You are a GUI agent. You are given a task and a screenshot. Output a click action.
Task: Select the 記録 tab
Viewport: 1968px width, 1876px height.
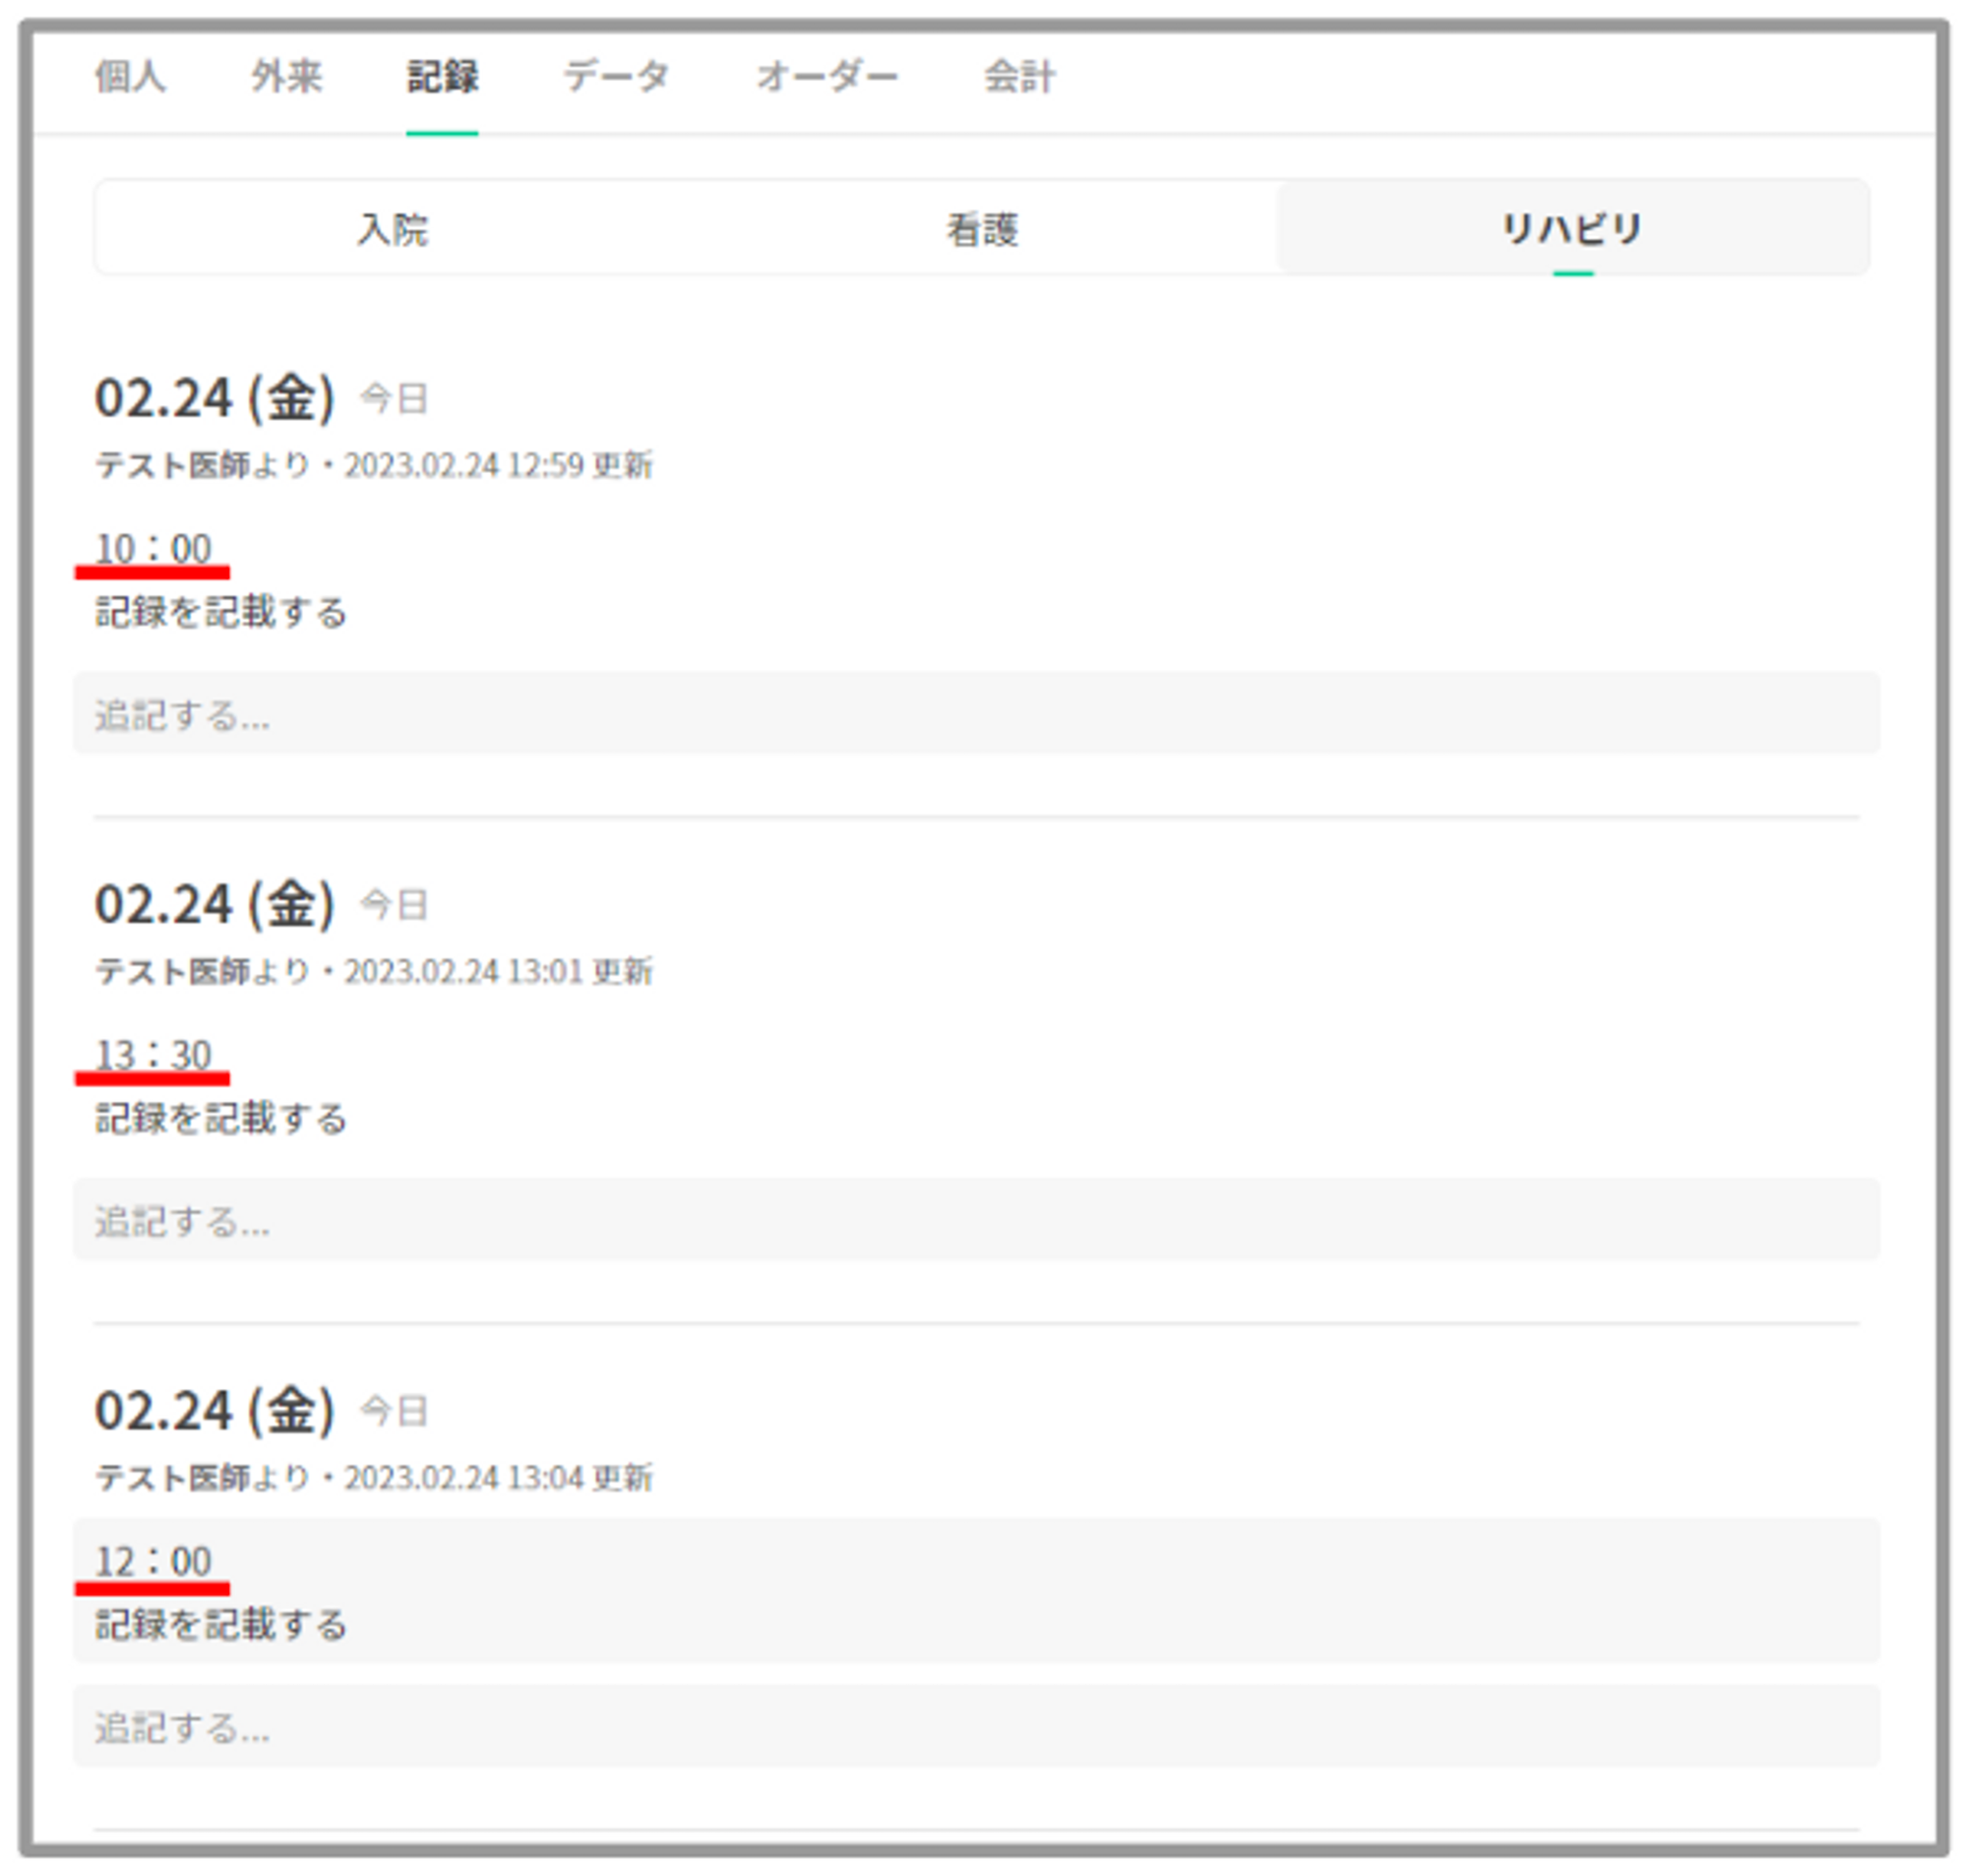click(442, 76)
